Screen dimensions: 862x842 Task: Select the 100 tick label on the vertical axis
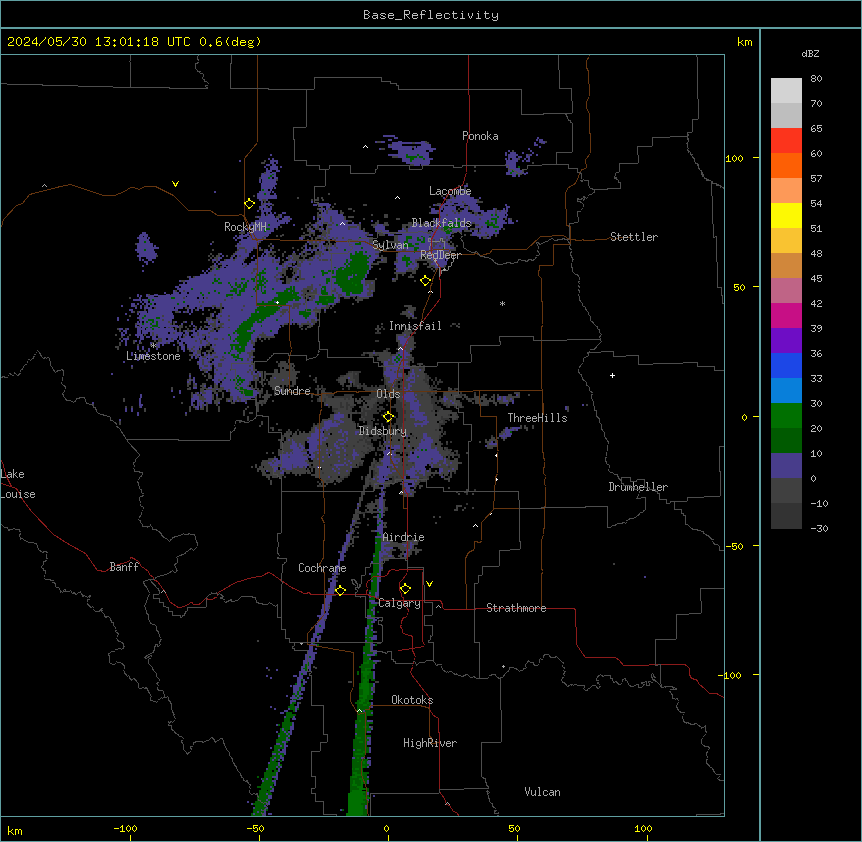tap(734, 158)
